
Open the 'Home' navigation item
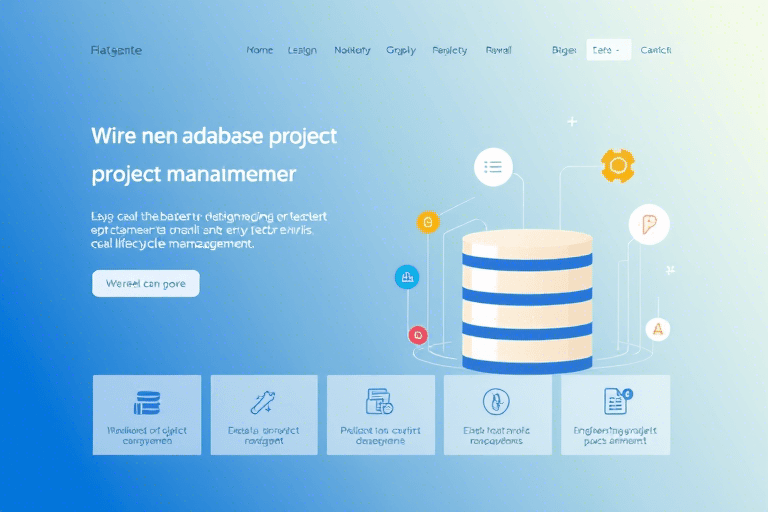coord(259,50)
